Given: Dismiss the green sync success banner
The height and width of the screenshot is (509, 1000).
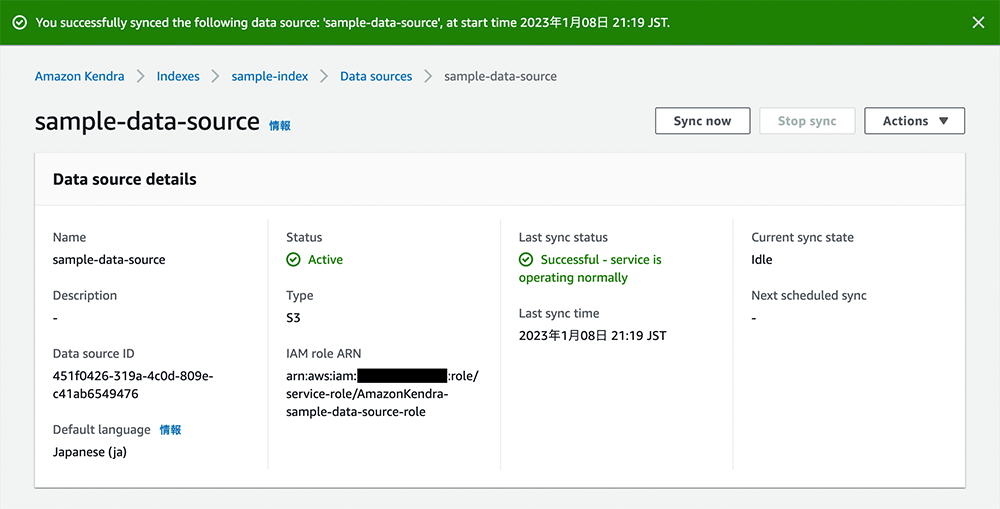Looking at the screenshot, I should click(978, 23).
